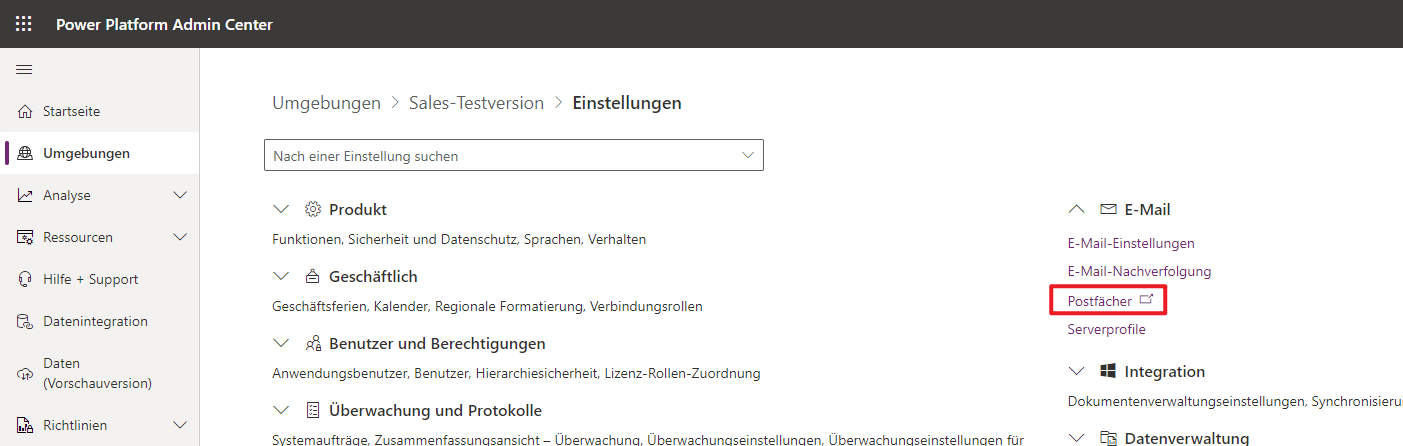
Task: Expand the Richtlinien menu chevron
Action: 180,425
